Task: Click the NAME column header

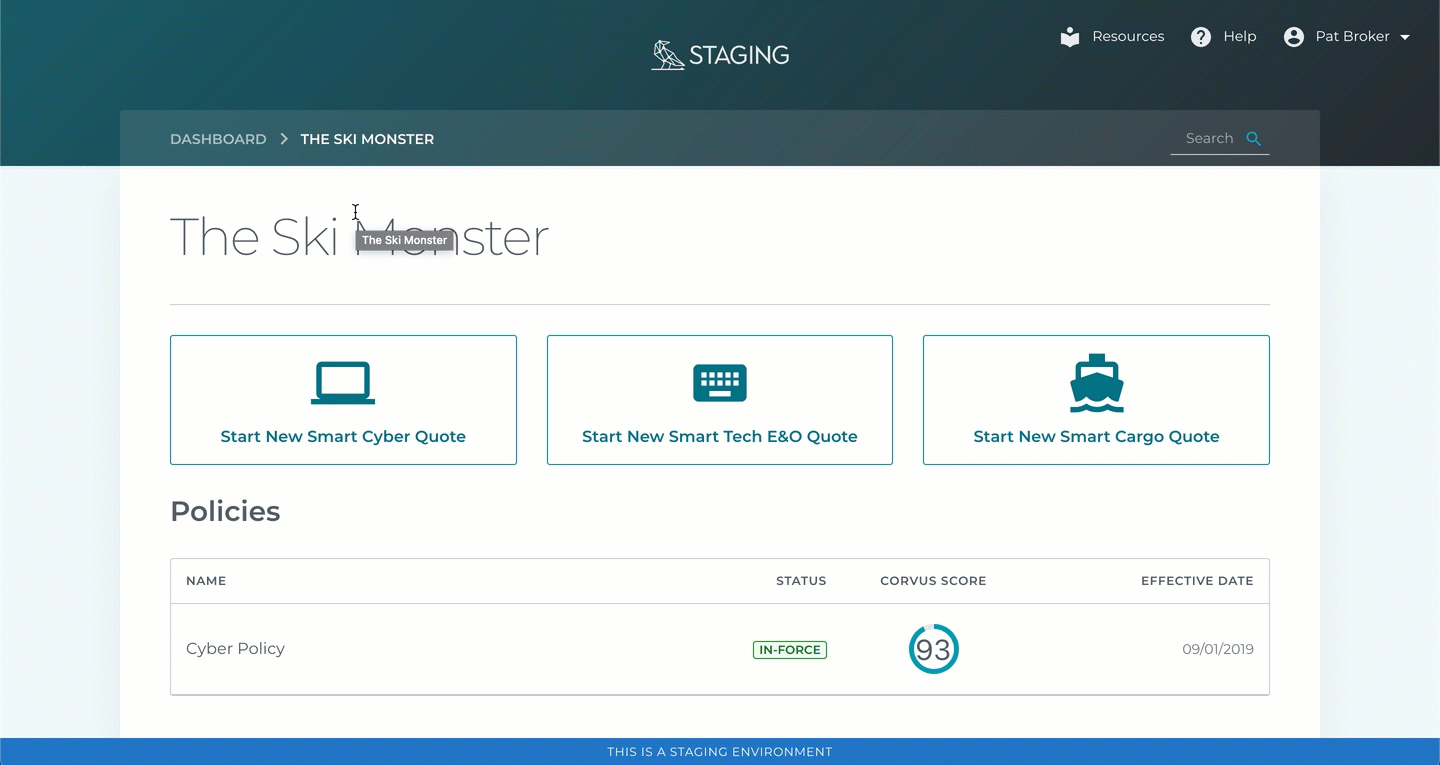Action: pyautogui.click(x=206, y=581)
